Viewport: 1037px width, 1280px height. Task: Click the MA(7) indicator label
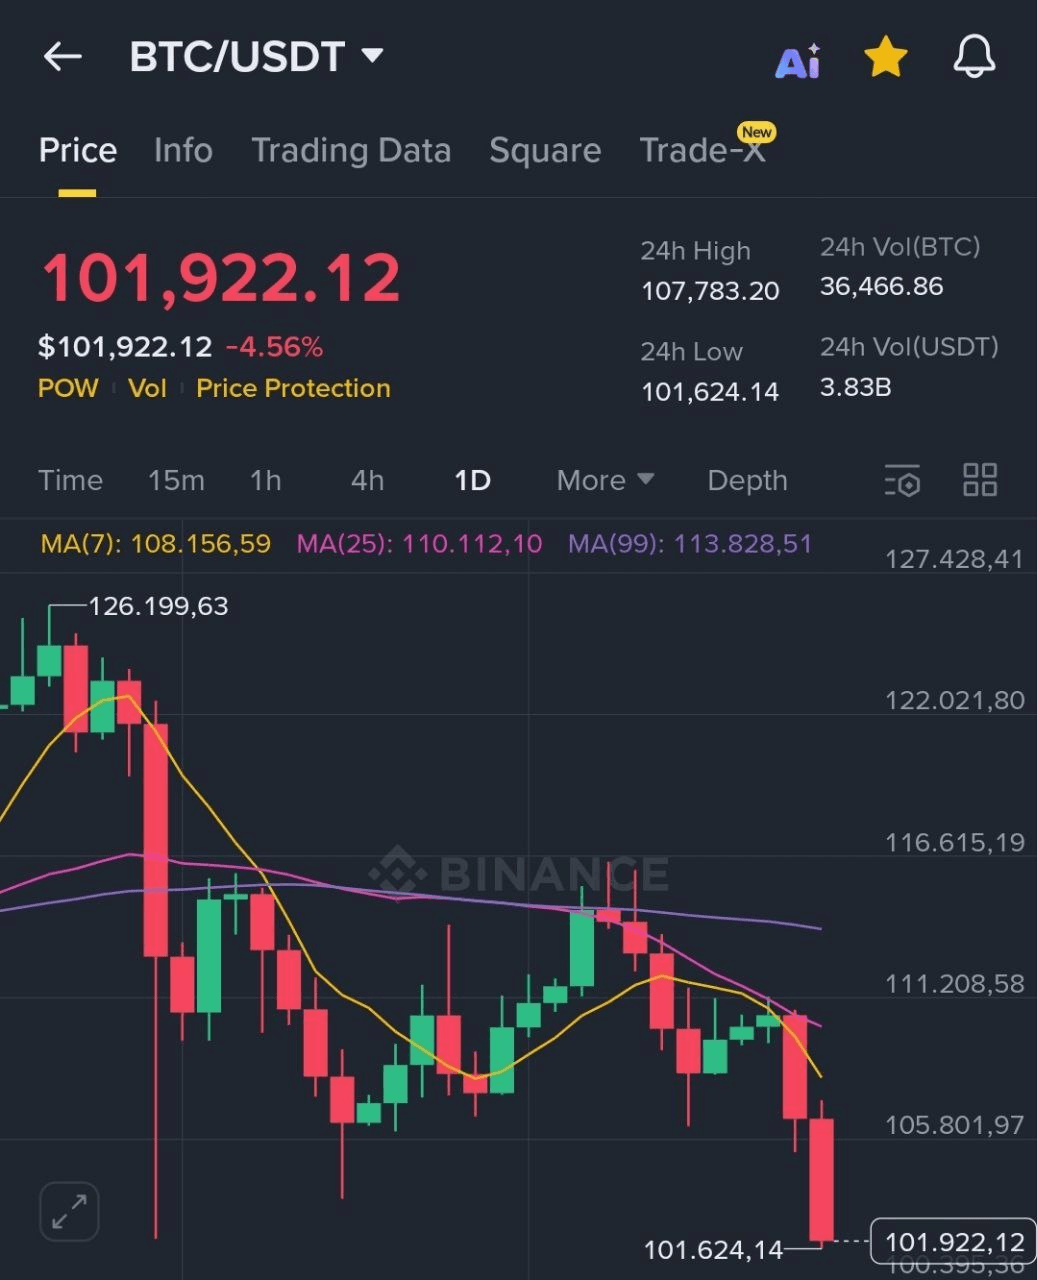pos(155,544)
